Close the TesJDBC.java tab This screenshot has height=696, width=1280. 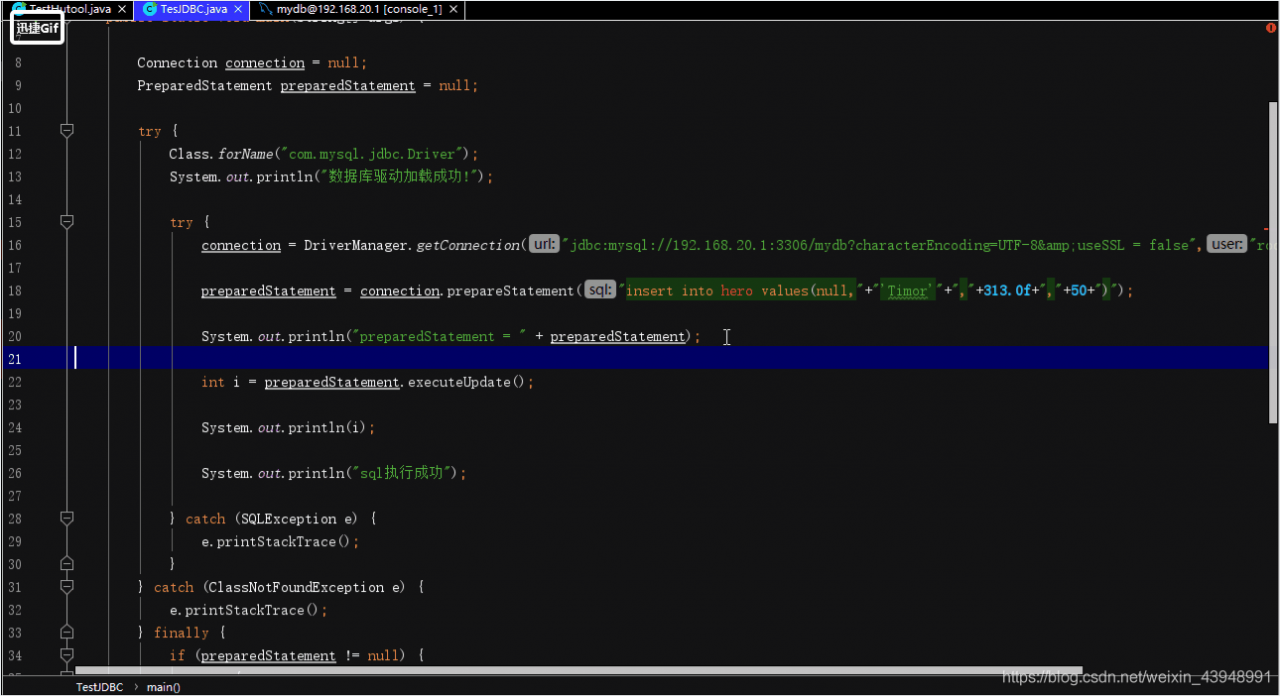point(238,9)
